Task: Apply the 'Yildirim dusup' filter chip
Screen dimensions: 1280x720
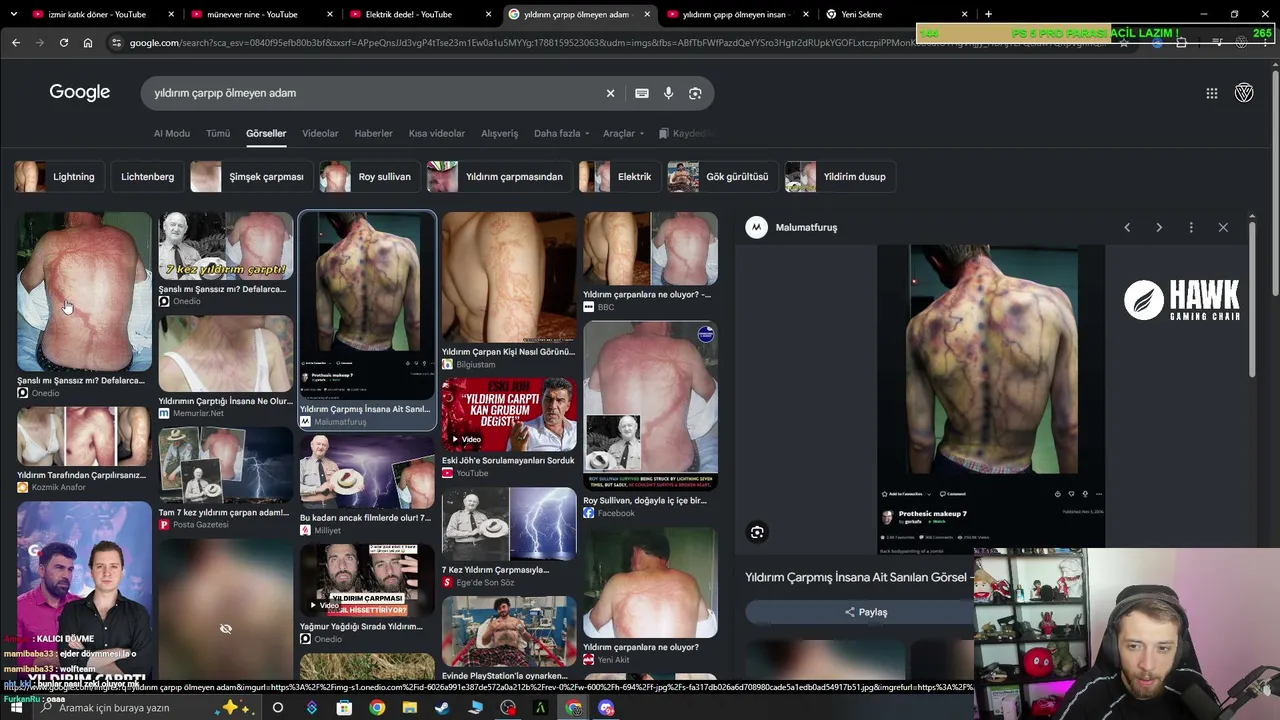Action: 840,177
